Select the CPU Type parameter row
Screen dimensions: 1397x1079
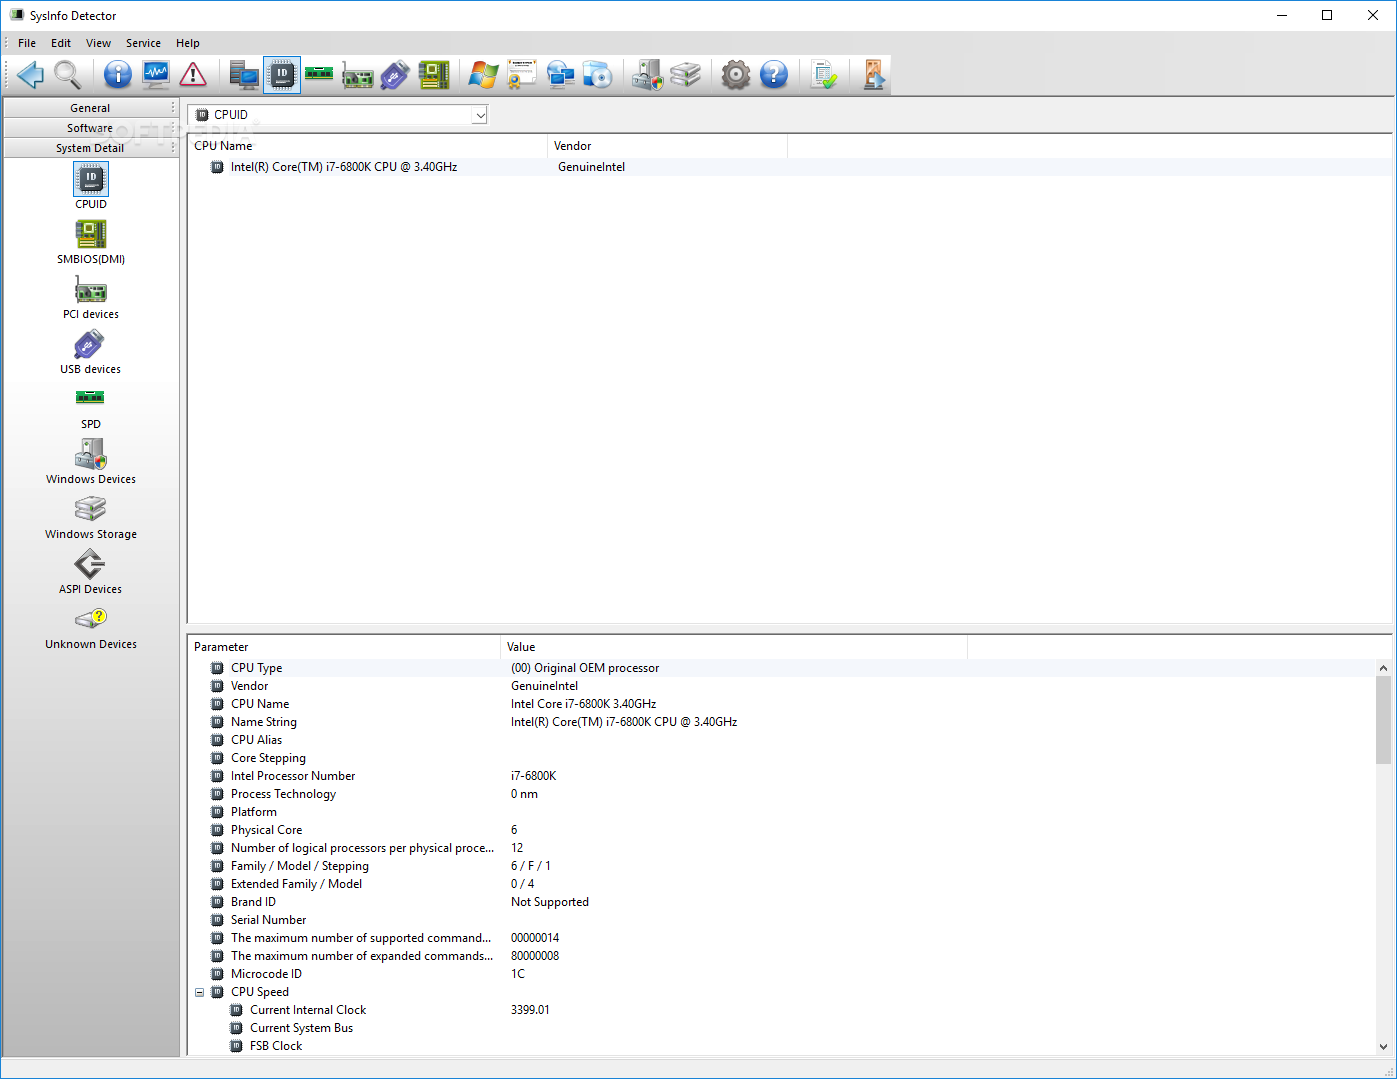[781, 668]
